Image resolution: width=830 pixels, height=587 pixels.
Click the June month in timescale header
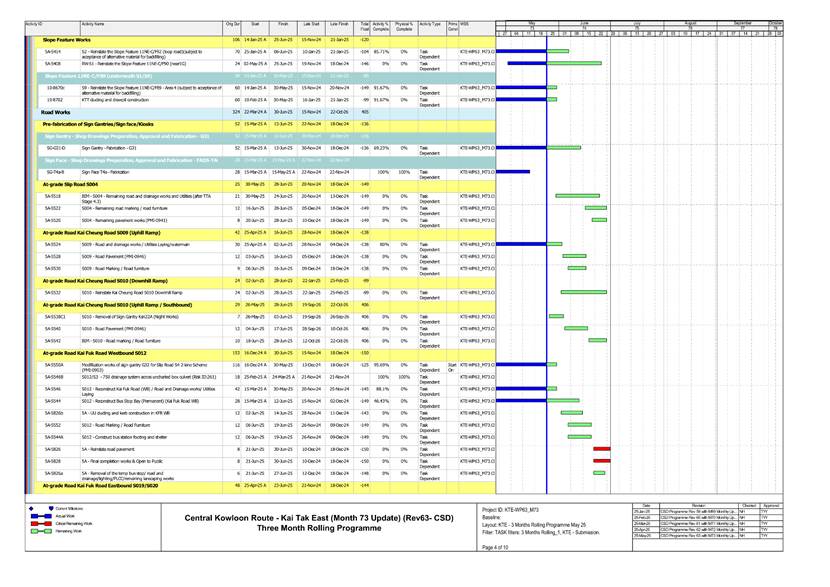pyautogui.click(x=584, y=19)
